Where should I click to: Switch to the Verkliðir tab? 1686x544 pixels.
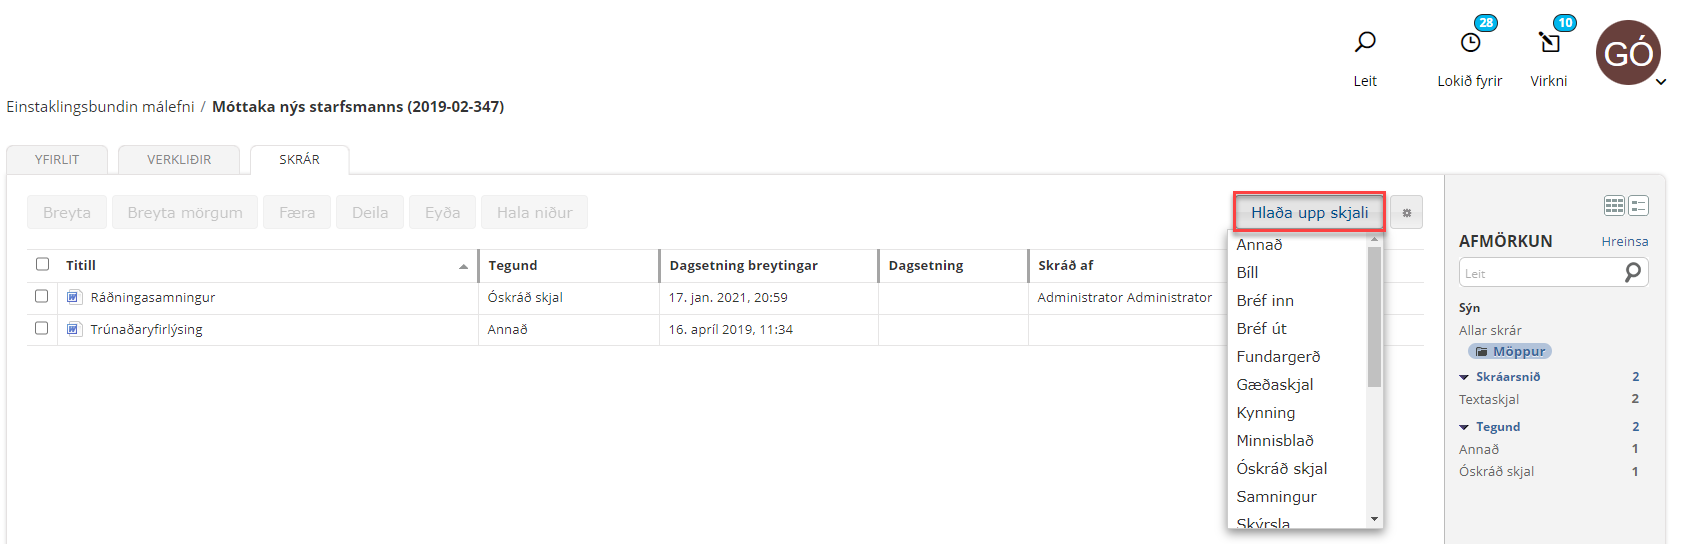179,160
